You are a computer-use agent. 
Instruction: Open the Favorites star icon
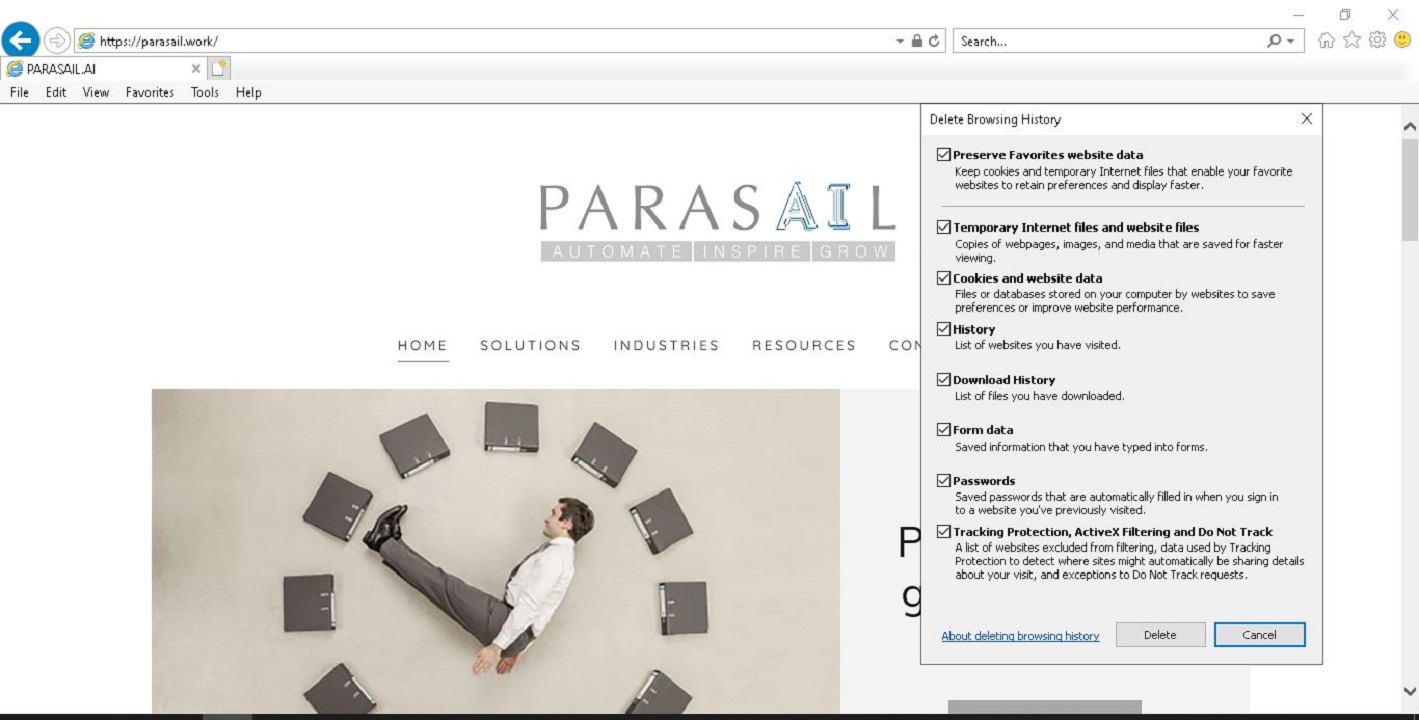1352,40
